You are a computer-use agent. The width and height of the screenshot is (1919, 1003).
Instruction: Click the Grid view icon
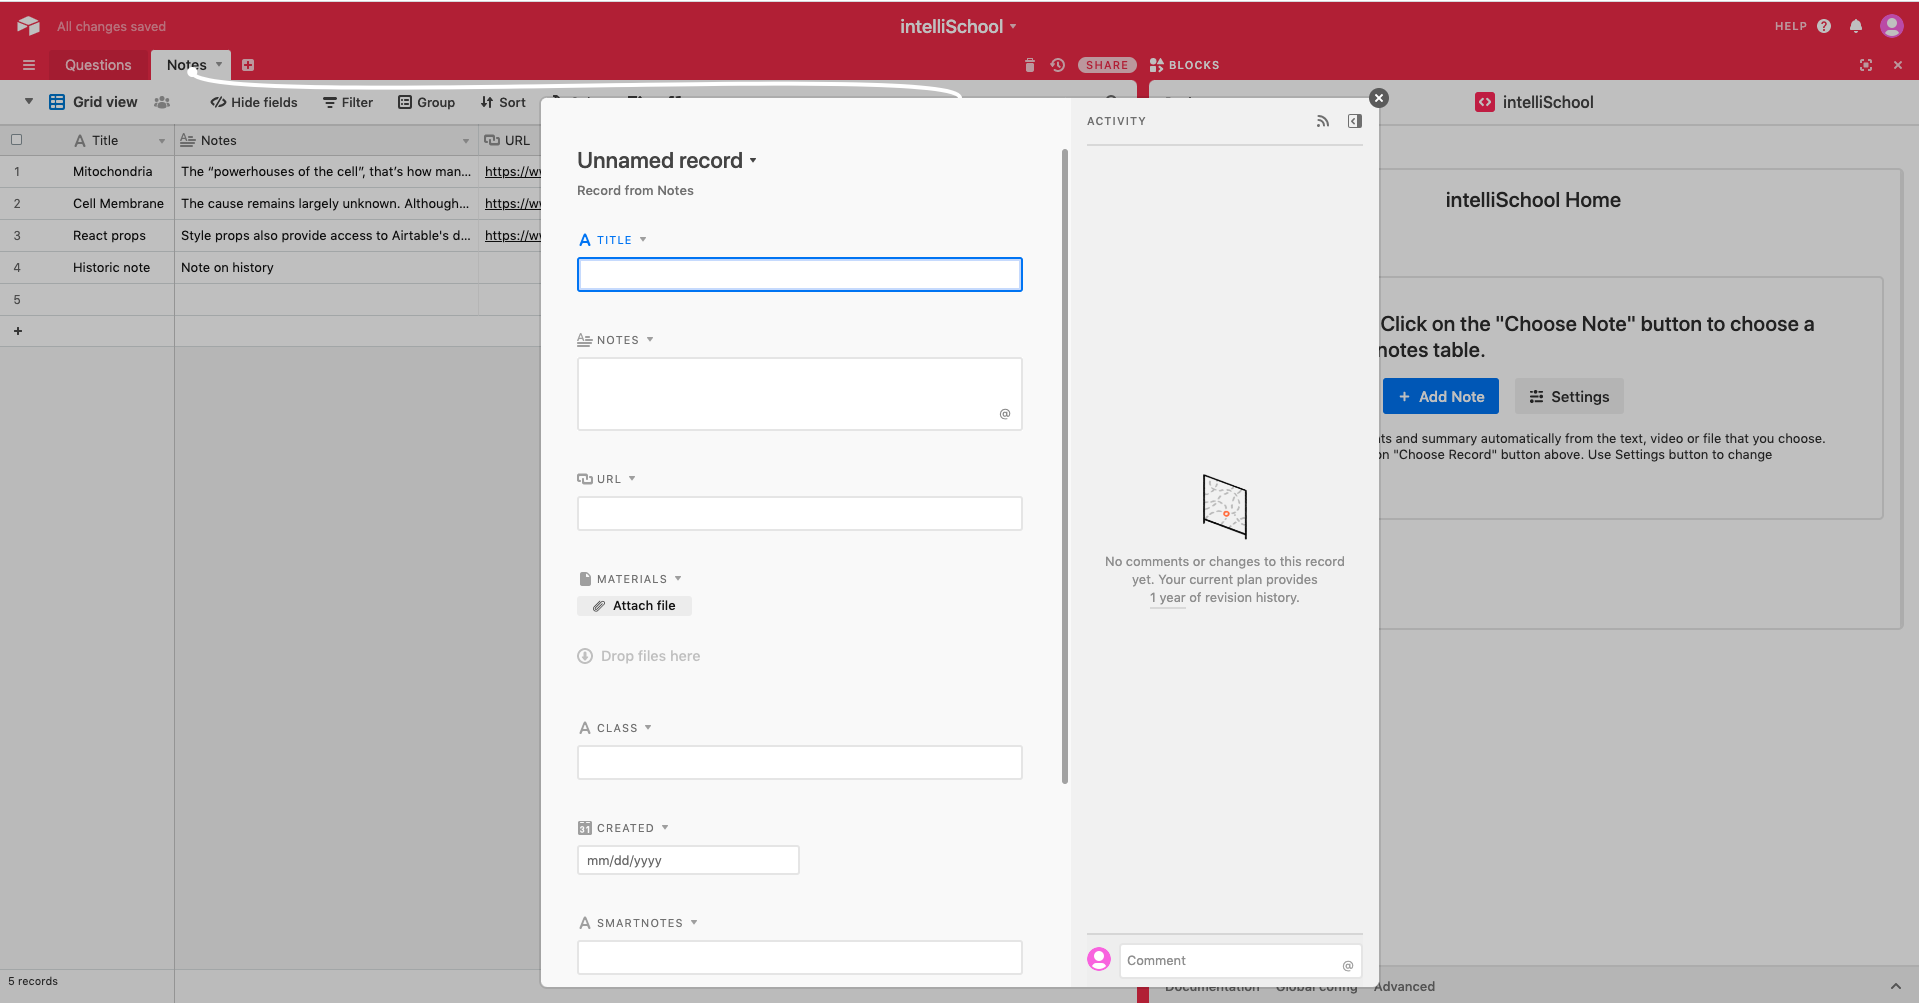coord(57,102)
